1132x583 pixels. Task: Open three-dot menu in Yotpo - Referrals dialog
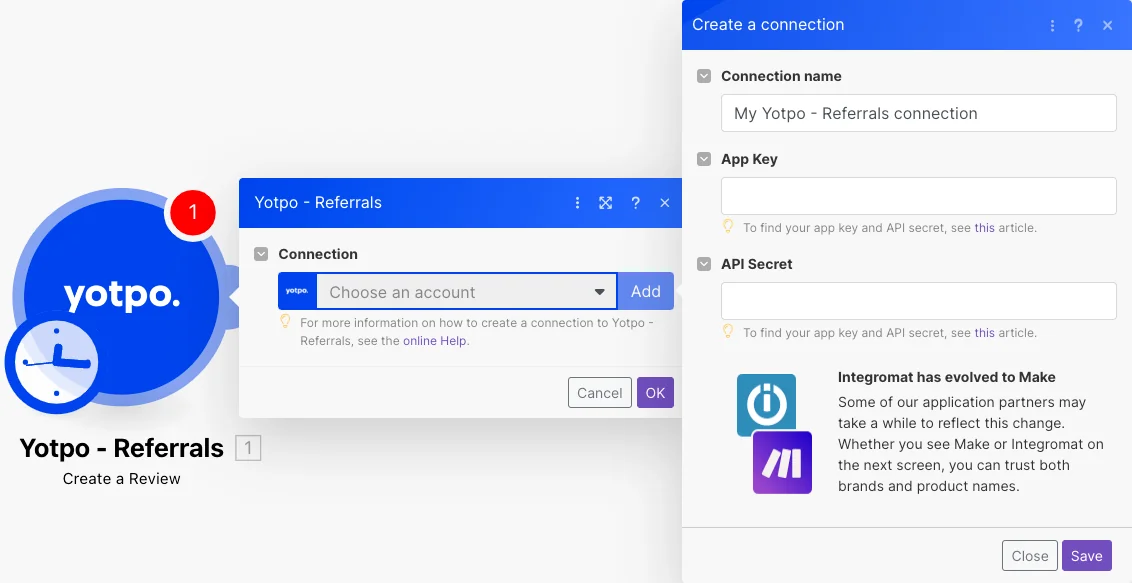click(577, 203)
